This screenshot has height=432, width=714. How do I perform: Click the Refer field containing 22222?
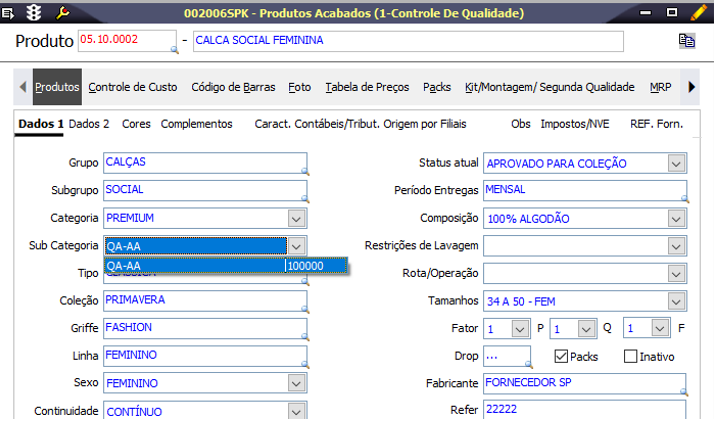[x=584, y=410]
